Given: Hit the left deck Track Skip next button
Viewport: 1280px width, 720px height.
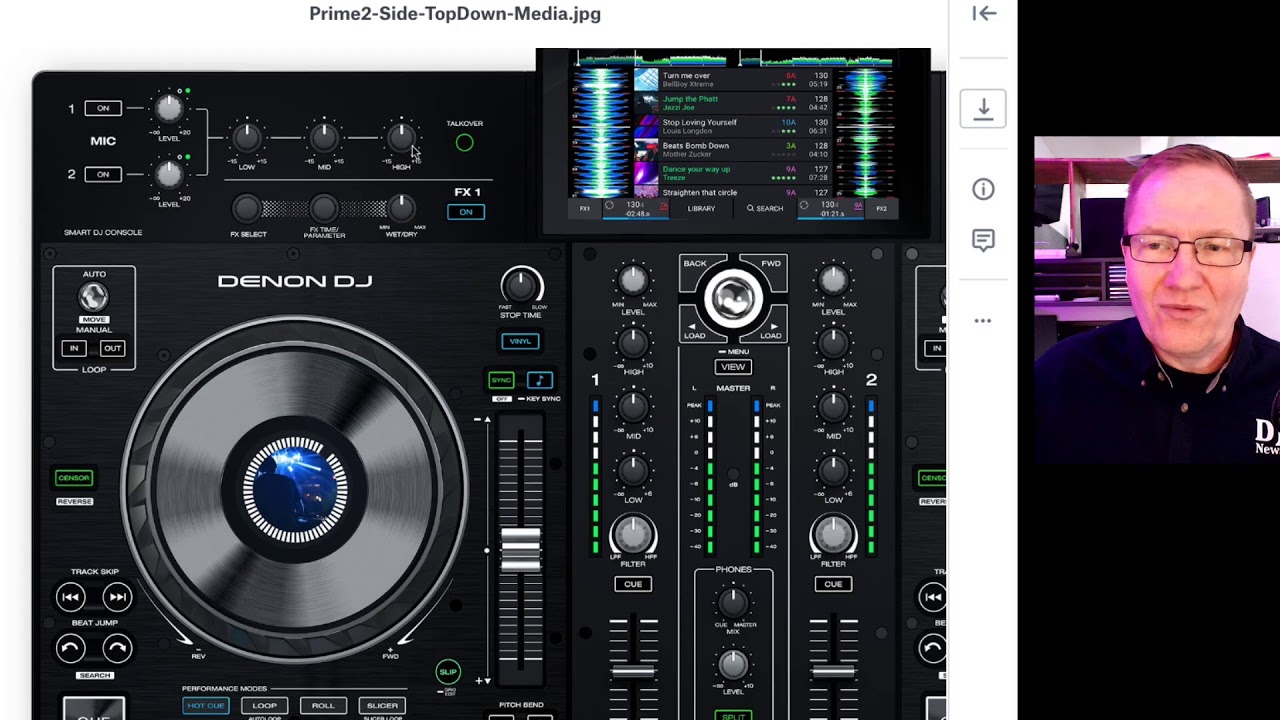Looking at the screenshot, I should click(117, 598).
